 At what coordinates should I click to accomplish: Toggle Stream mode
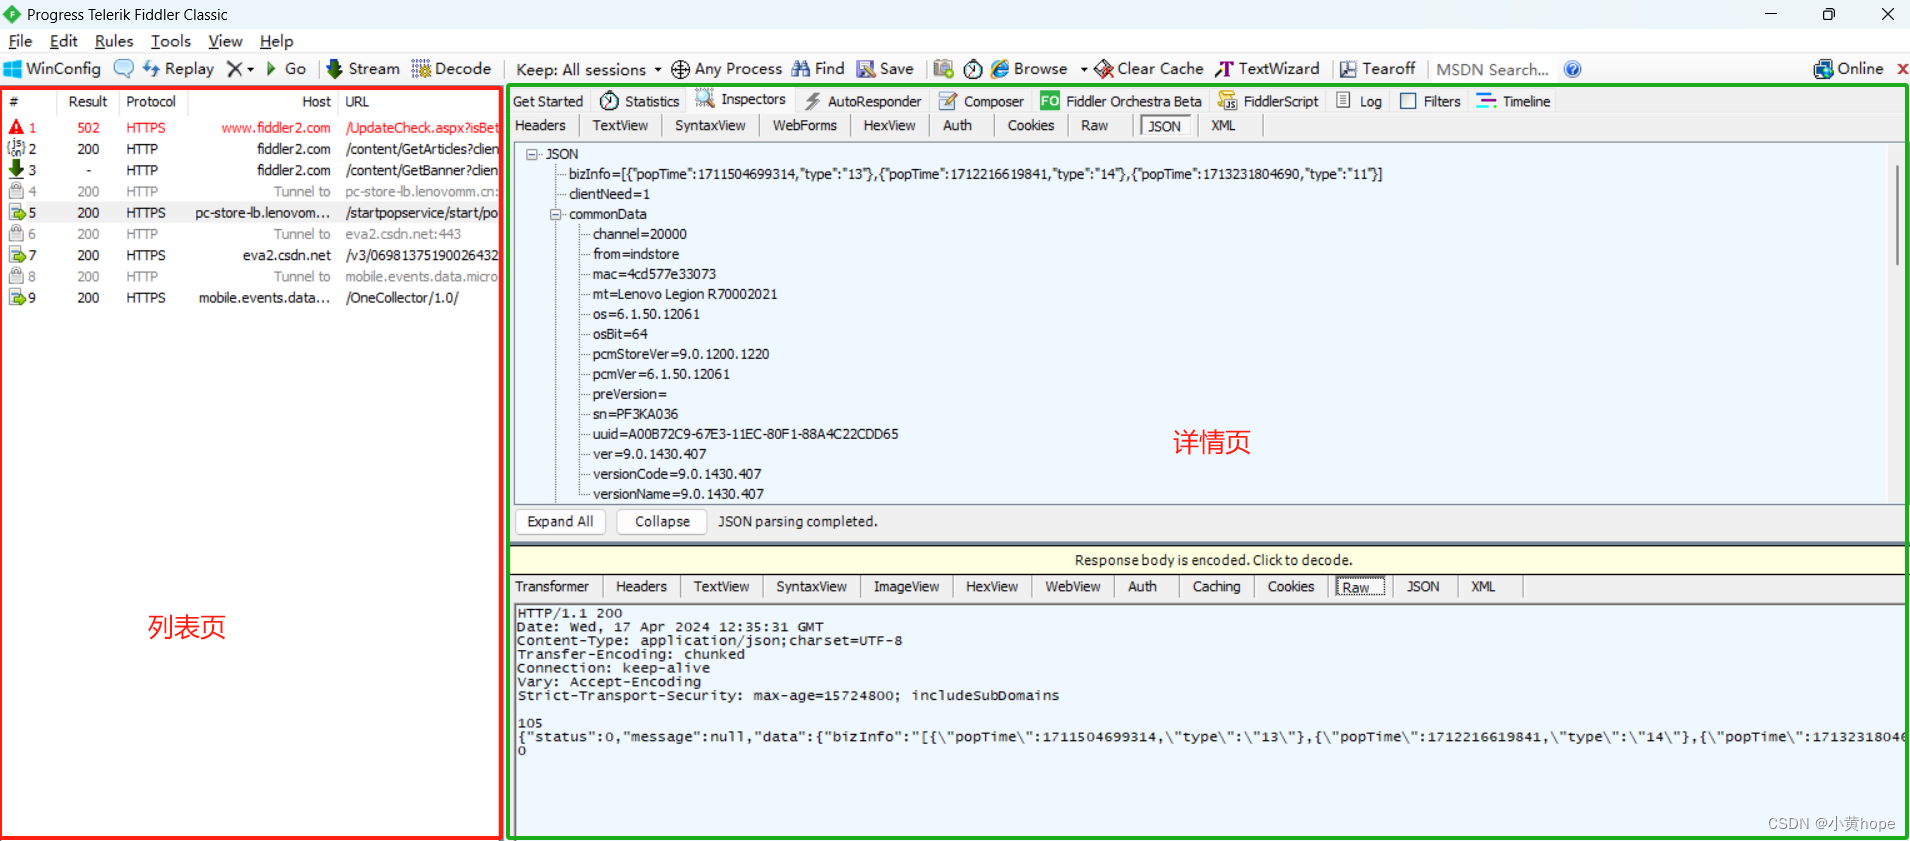[x=363, y=69]
